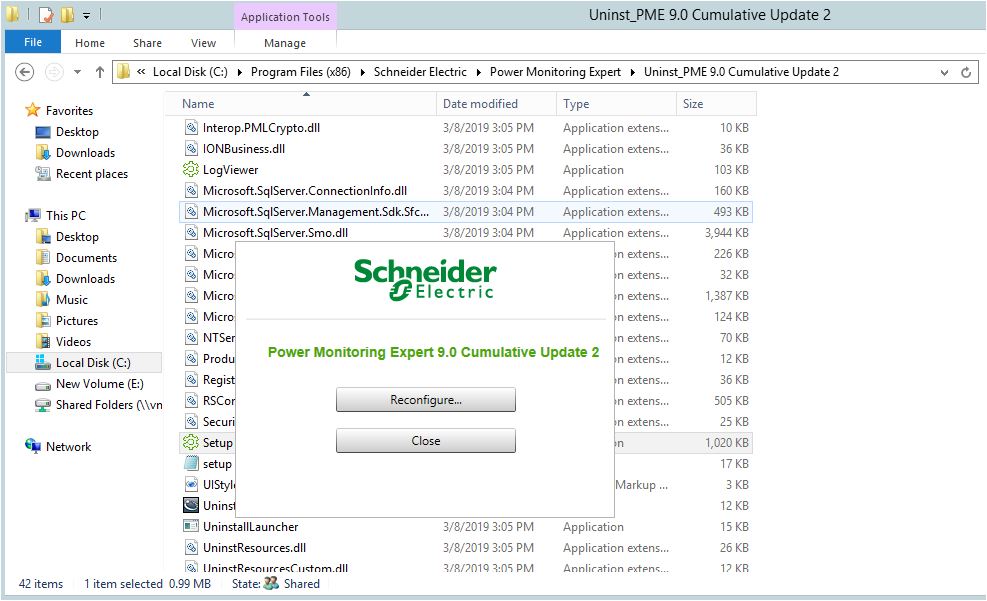The width and height of the screenshot is (987, 601).
Task: Open Customize Quick Access Toolbar dropdown
Action: tap(86, 15)
